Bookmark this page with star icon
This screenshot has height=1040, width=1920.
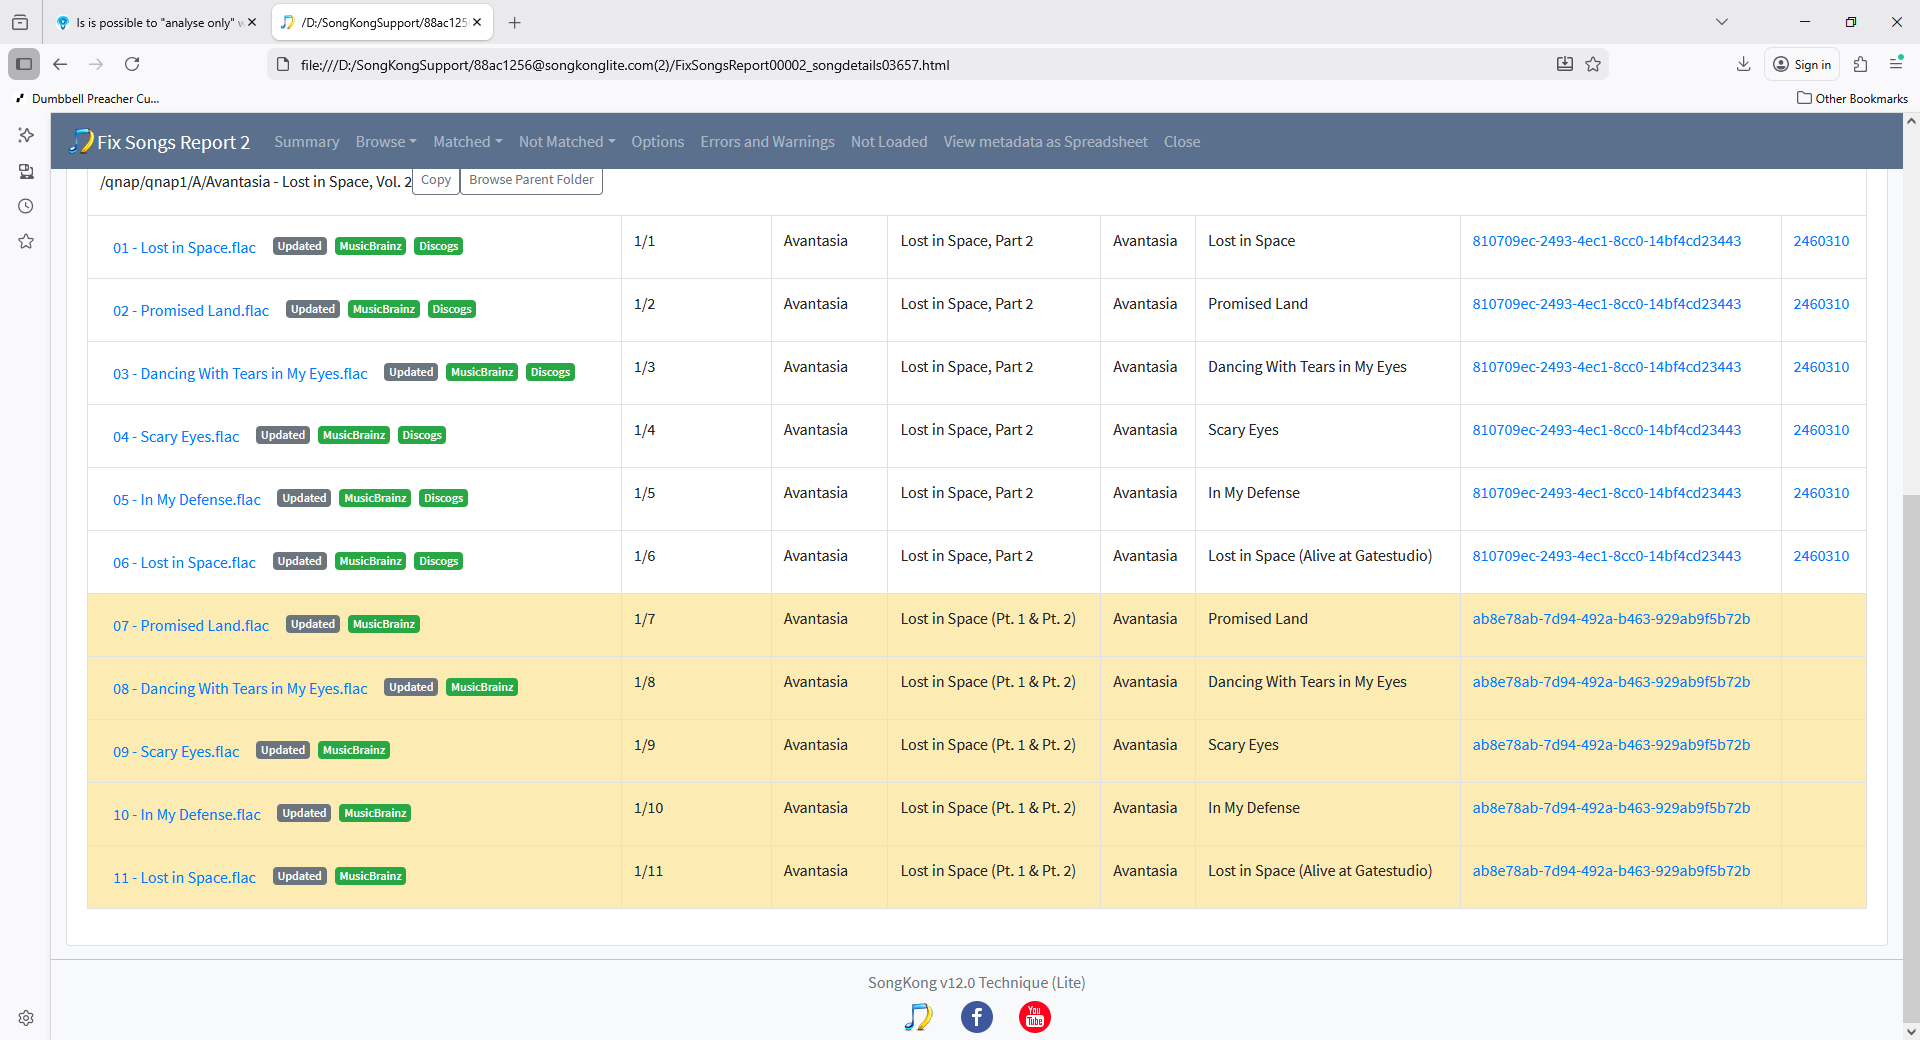(x=1593, y=64)
